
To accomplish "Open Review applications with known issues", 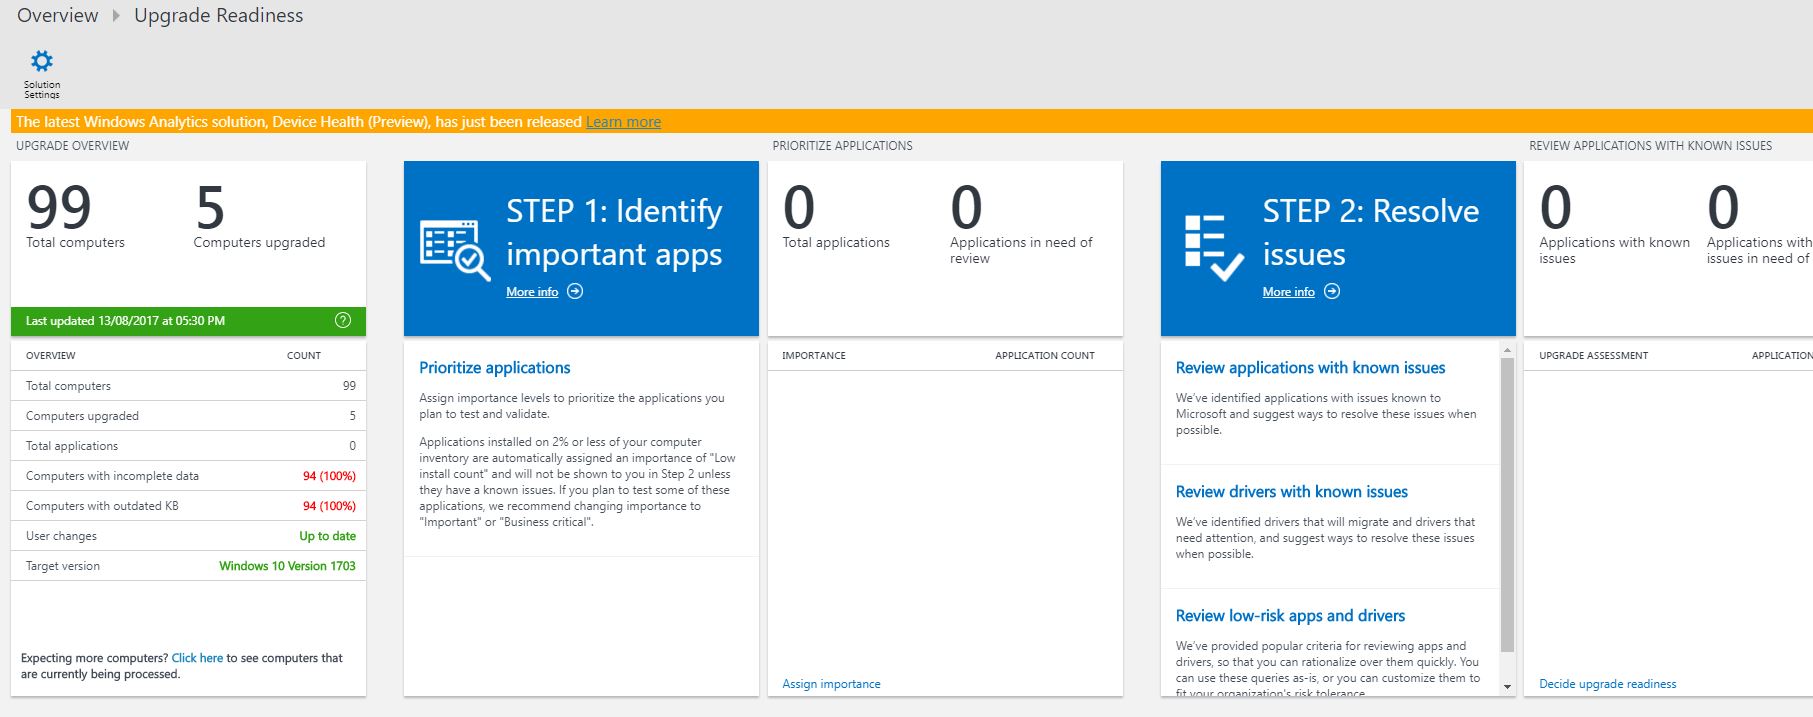I will click(1311, 368).
